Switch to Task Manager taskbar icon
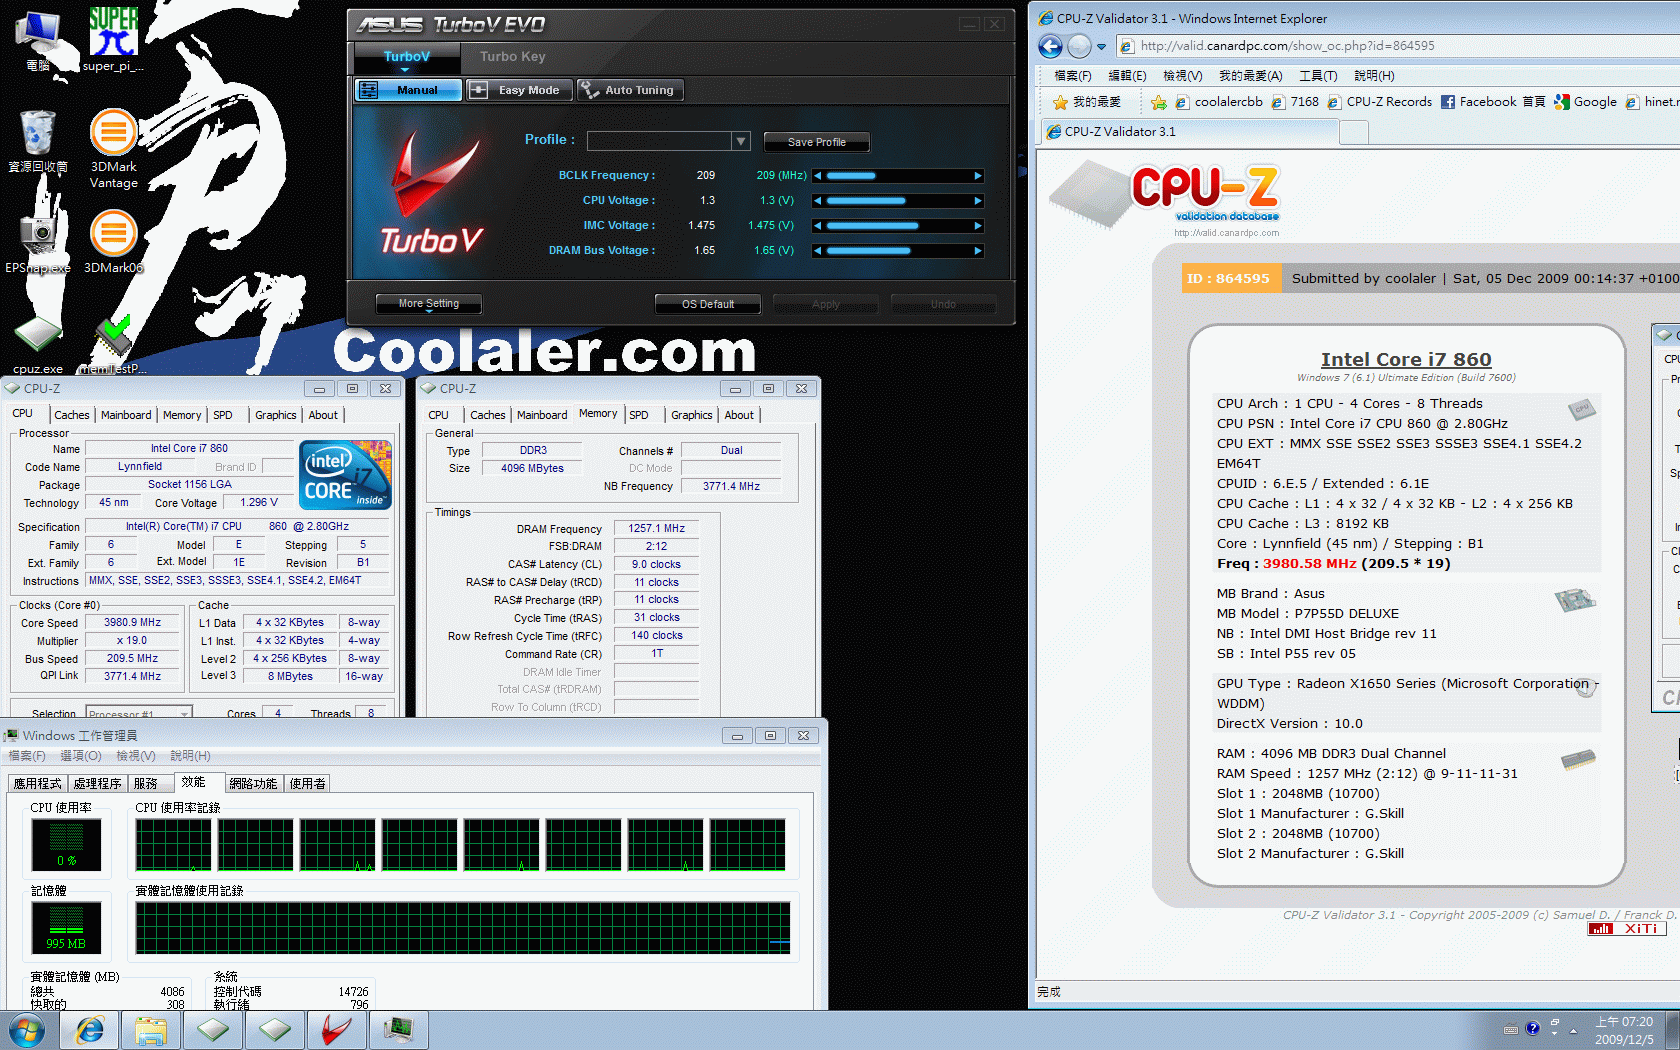This screenshot has width=1680, height=1050. coord(398,1030)
